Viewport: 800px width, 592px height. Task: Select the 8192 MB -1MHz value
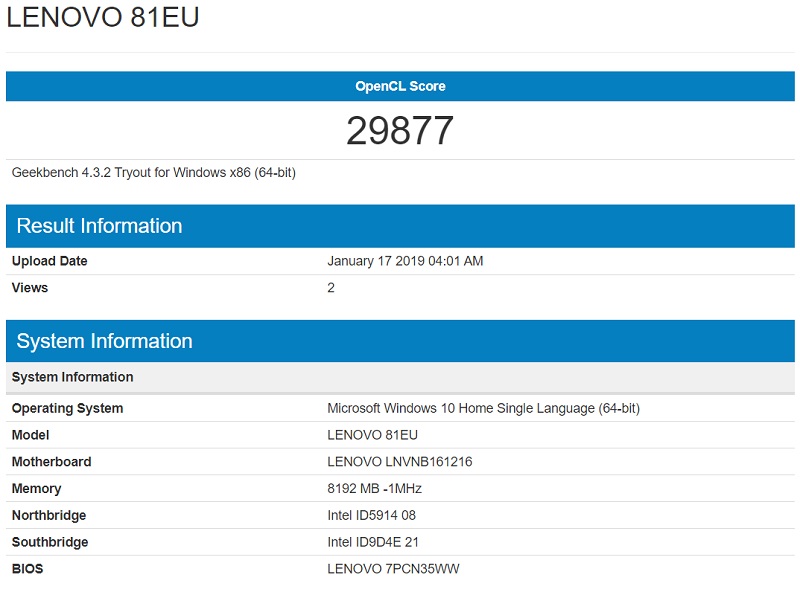374,488
